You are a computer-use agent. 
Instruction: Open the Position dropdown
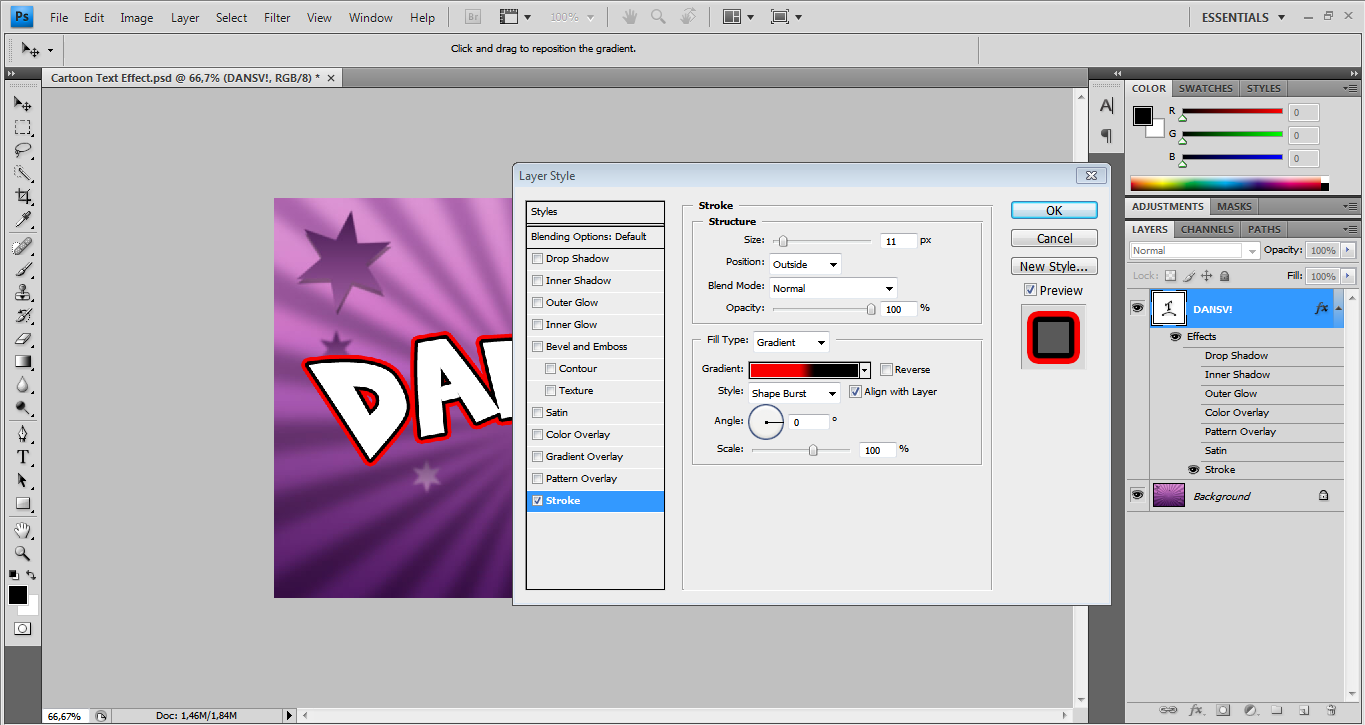point(805,264)
